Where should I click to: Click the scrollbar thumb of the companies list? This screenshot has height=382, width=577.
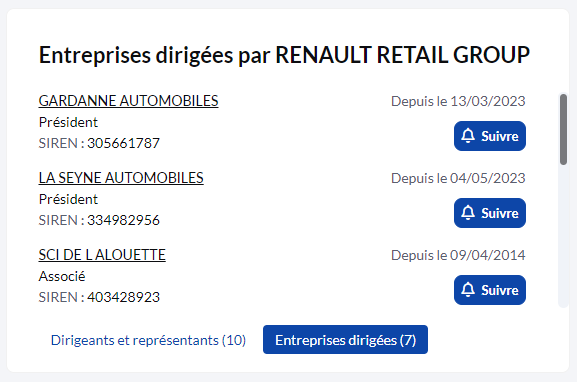[563, 129]
